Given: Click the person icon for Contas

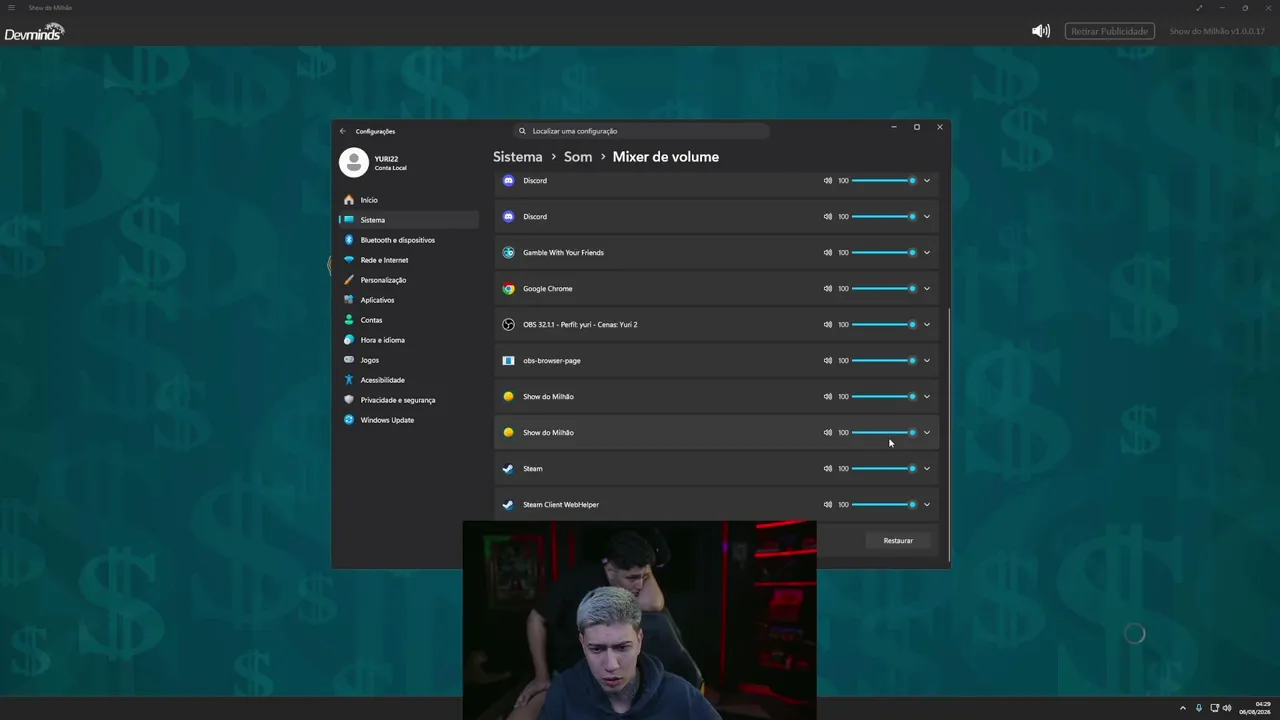Looking at the screenshot, I should click(x=349, y=320).
